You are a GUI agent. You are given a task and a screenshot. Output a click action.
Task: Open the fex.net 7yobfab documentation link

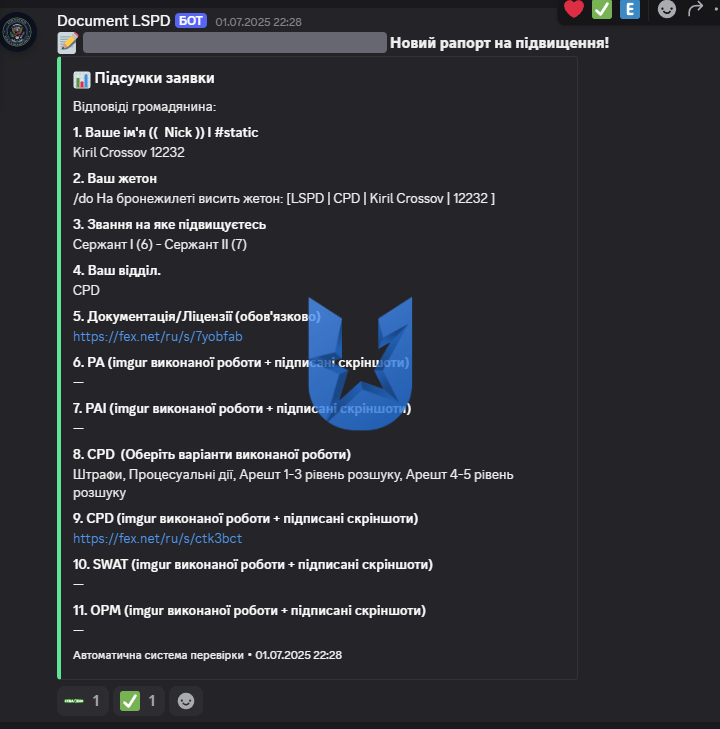tap(158, 336)
